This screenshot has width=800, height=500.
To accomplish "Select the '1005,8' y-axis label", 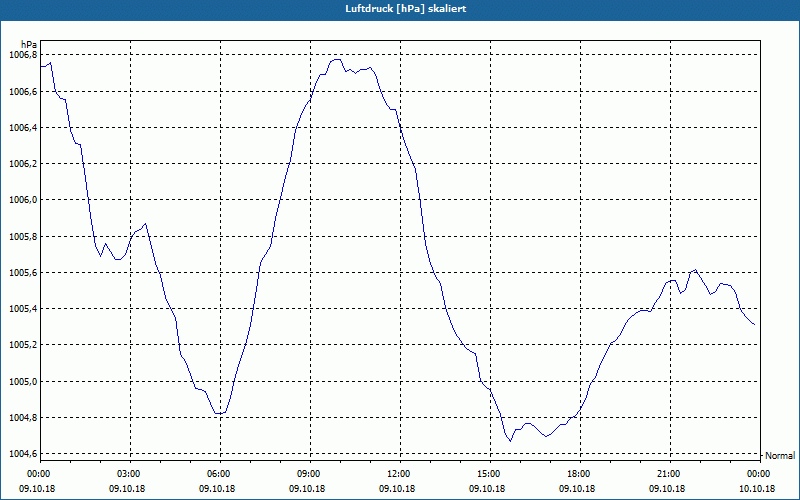I will coord(23,237).
